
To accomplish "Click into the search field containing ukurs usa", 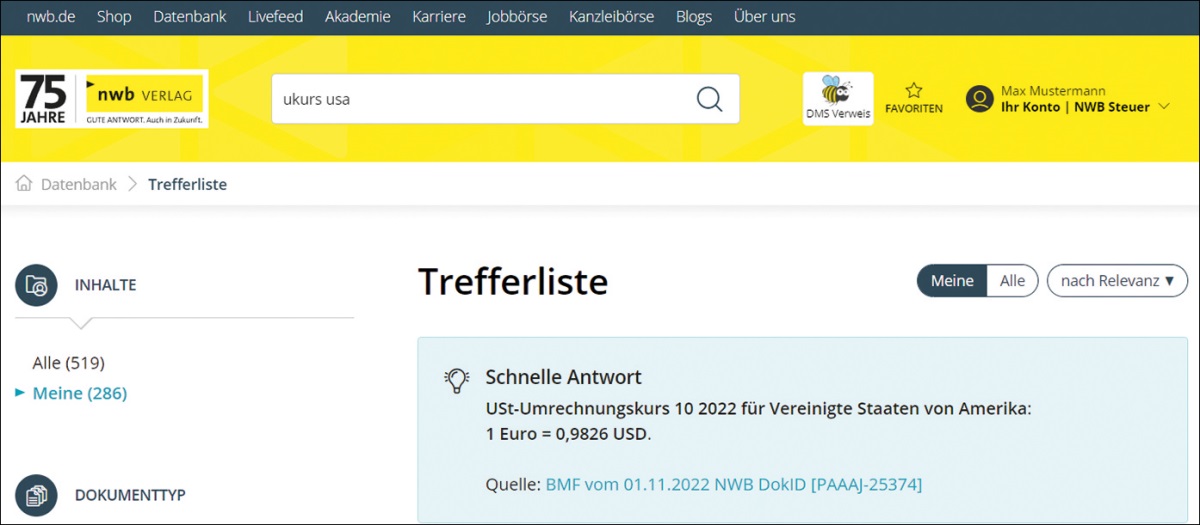I will [x=480, y=99].
